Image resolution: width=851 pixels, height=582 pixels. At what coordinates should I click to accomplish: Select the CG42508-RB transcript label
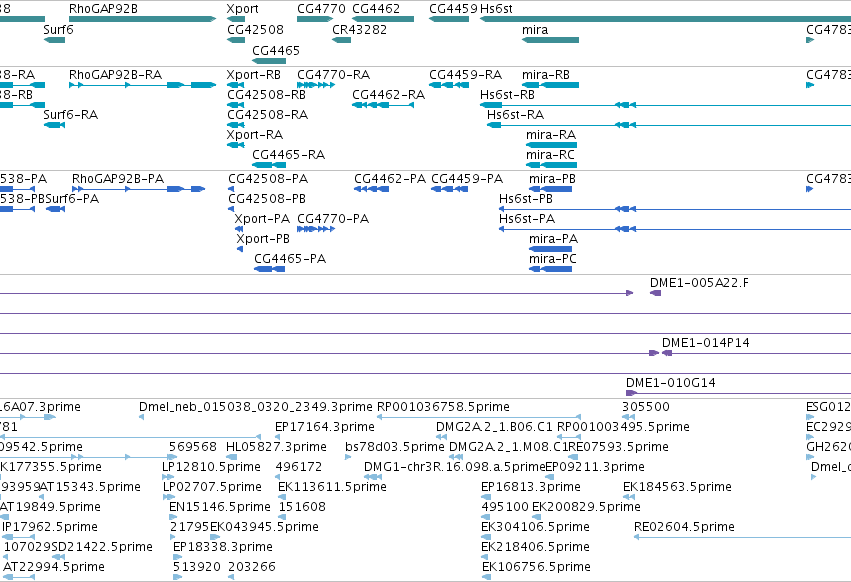(266, 94)
